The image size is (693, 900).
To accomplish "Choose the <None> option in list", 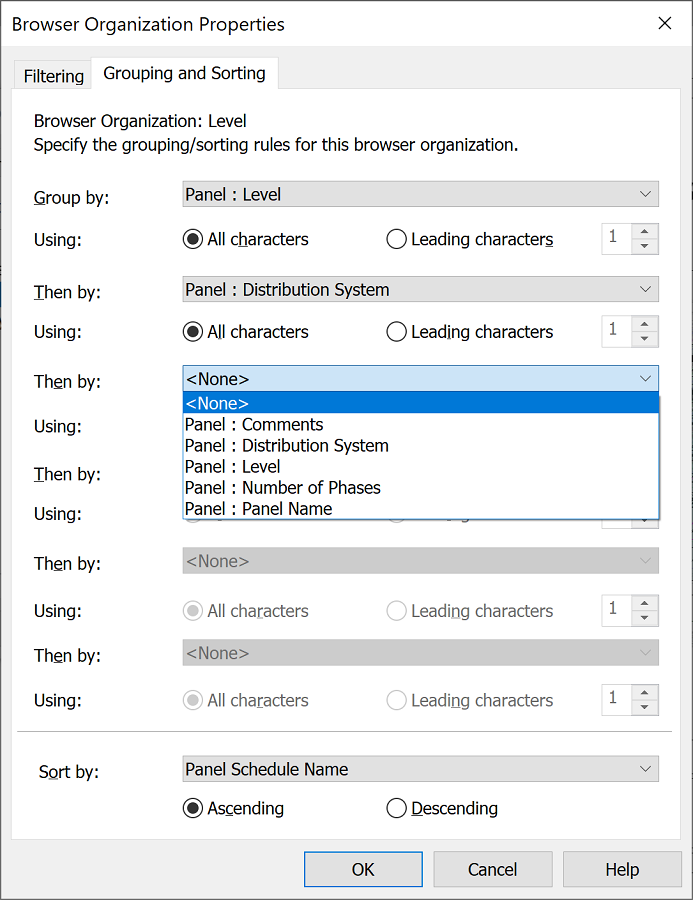I will (x=217, y=403).
